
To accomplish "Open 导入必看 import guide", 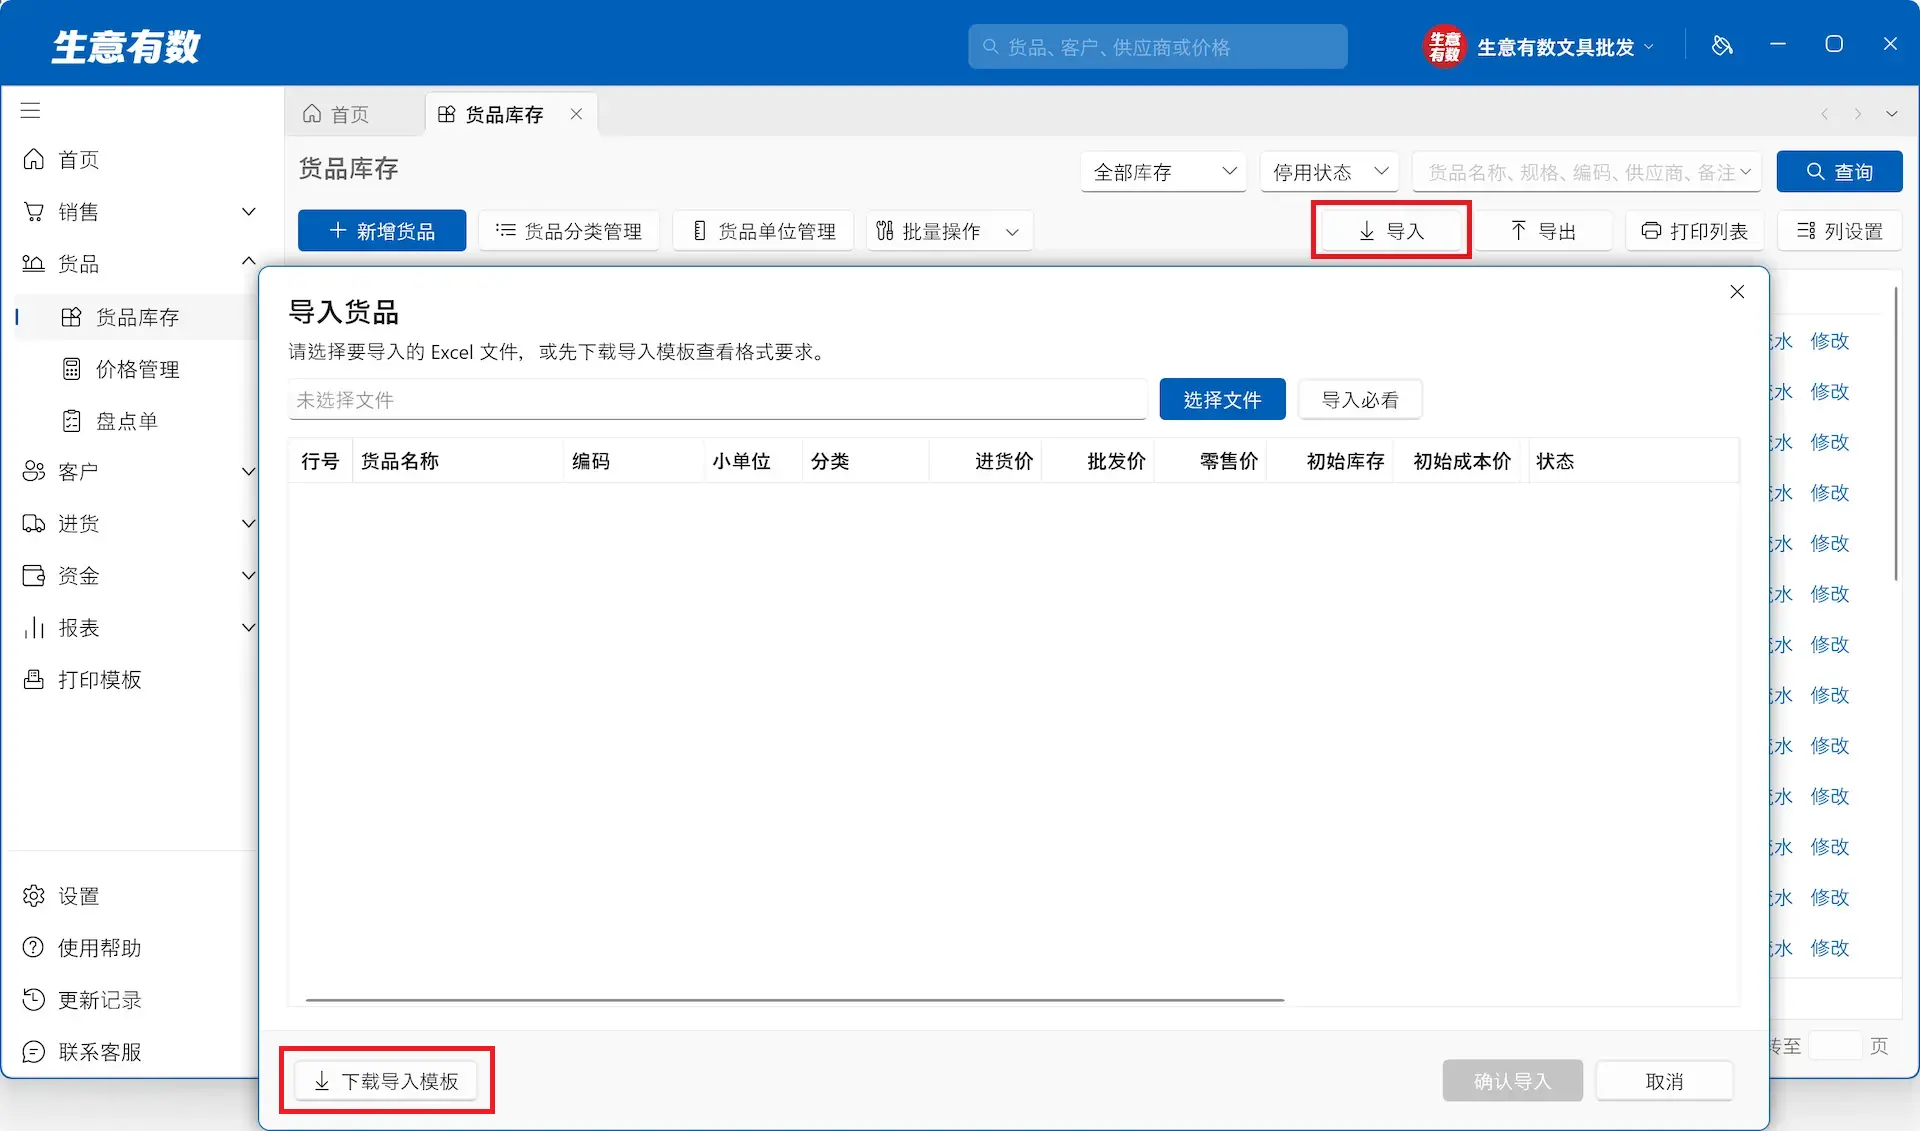I will point(1360,400).
